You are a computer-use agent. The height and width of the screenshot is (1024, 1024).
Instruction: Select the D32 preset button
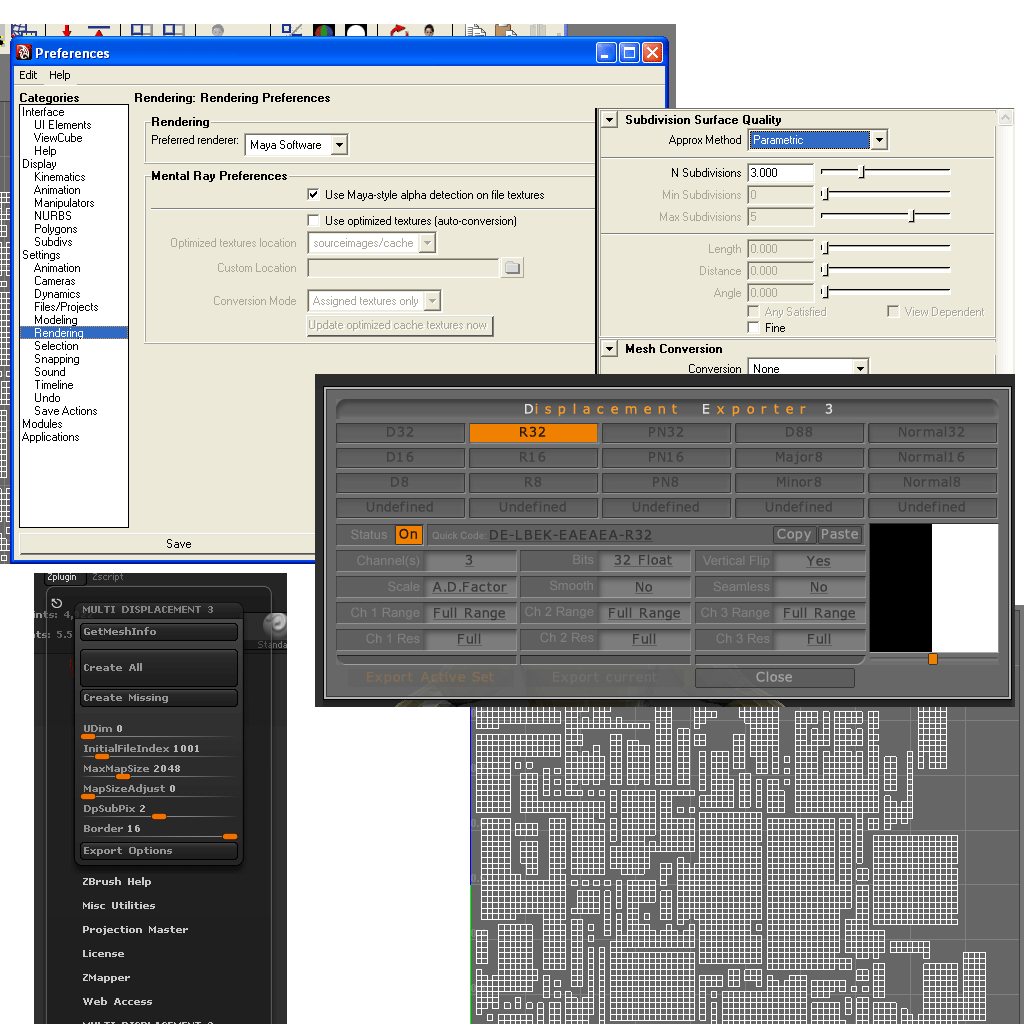pos(400,432)
